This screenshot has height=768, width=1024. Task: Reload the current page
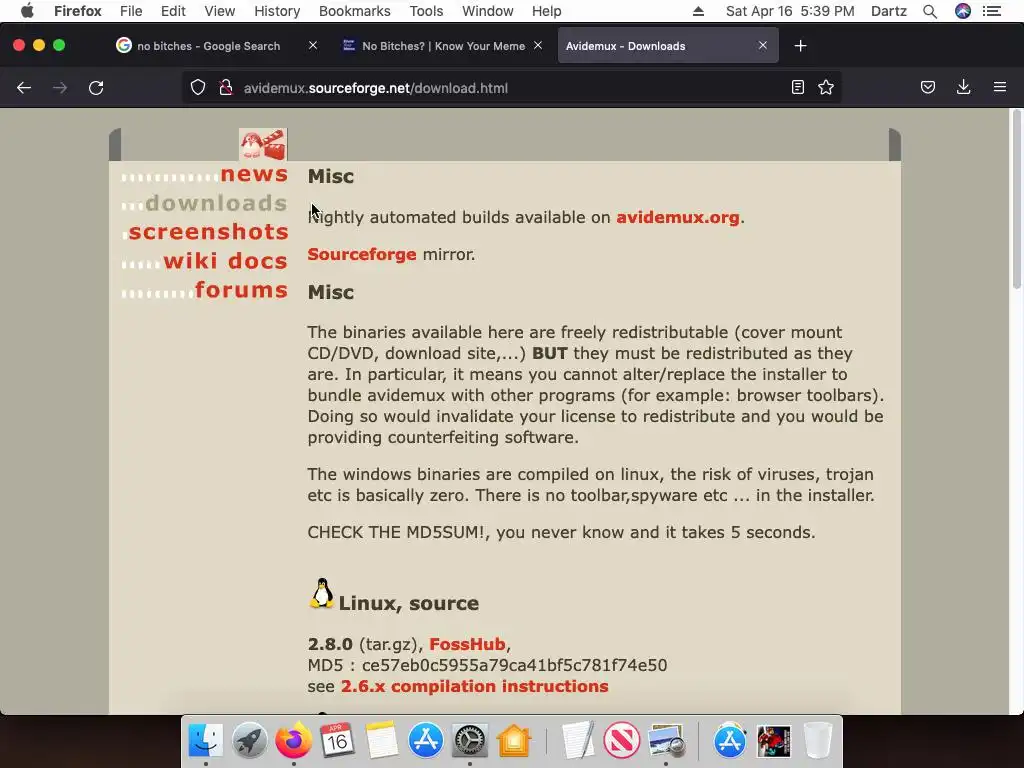[96, 88]
